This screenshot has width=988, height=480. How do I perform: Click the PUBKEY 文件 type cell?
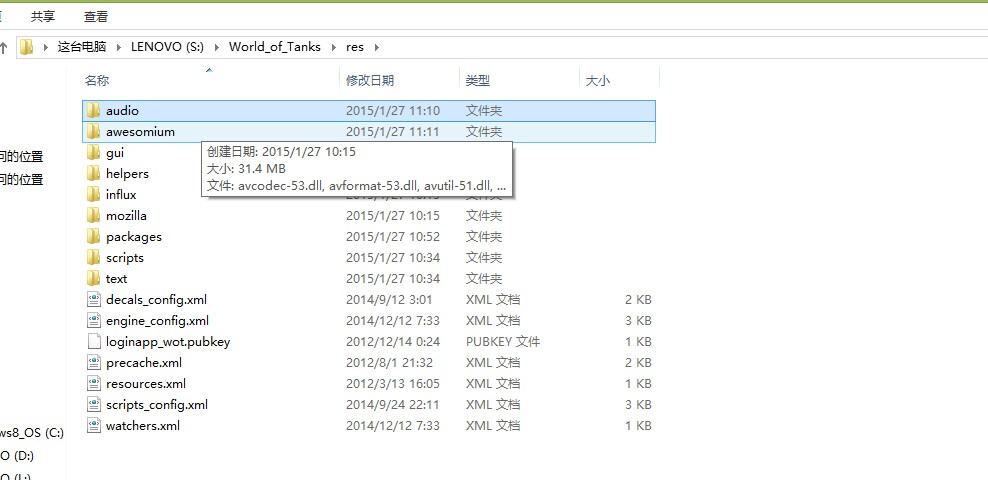[503, 342]
